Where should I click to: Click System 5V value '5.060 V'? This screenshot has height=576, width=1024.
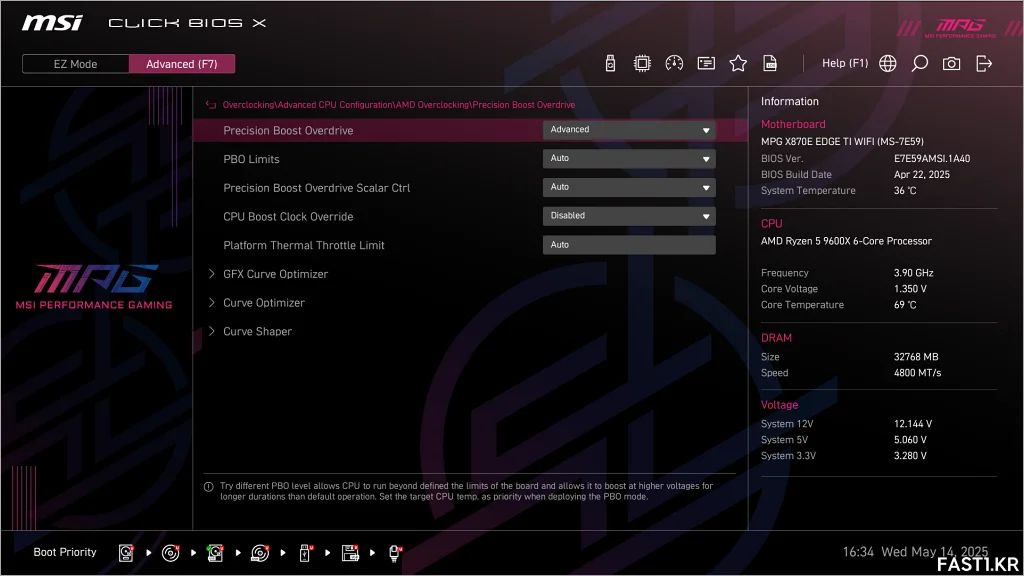point(910,440)
